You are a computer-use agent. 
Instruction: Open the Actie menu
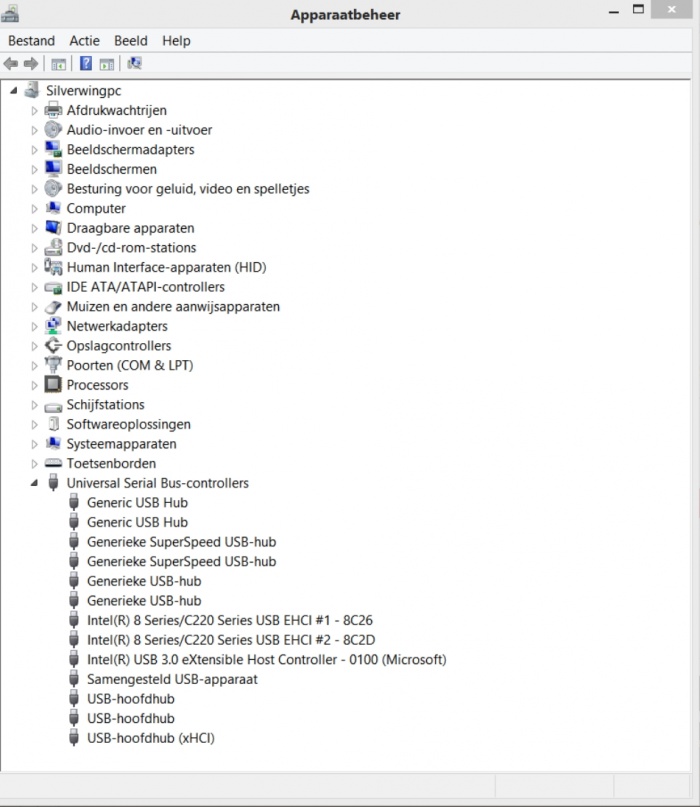[84, 41]
